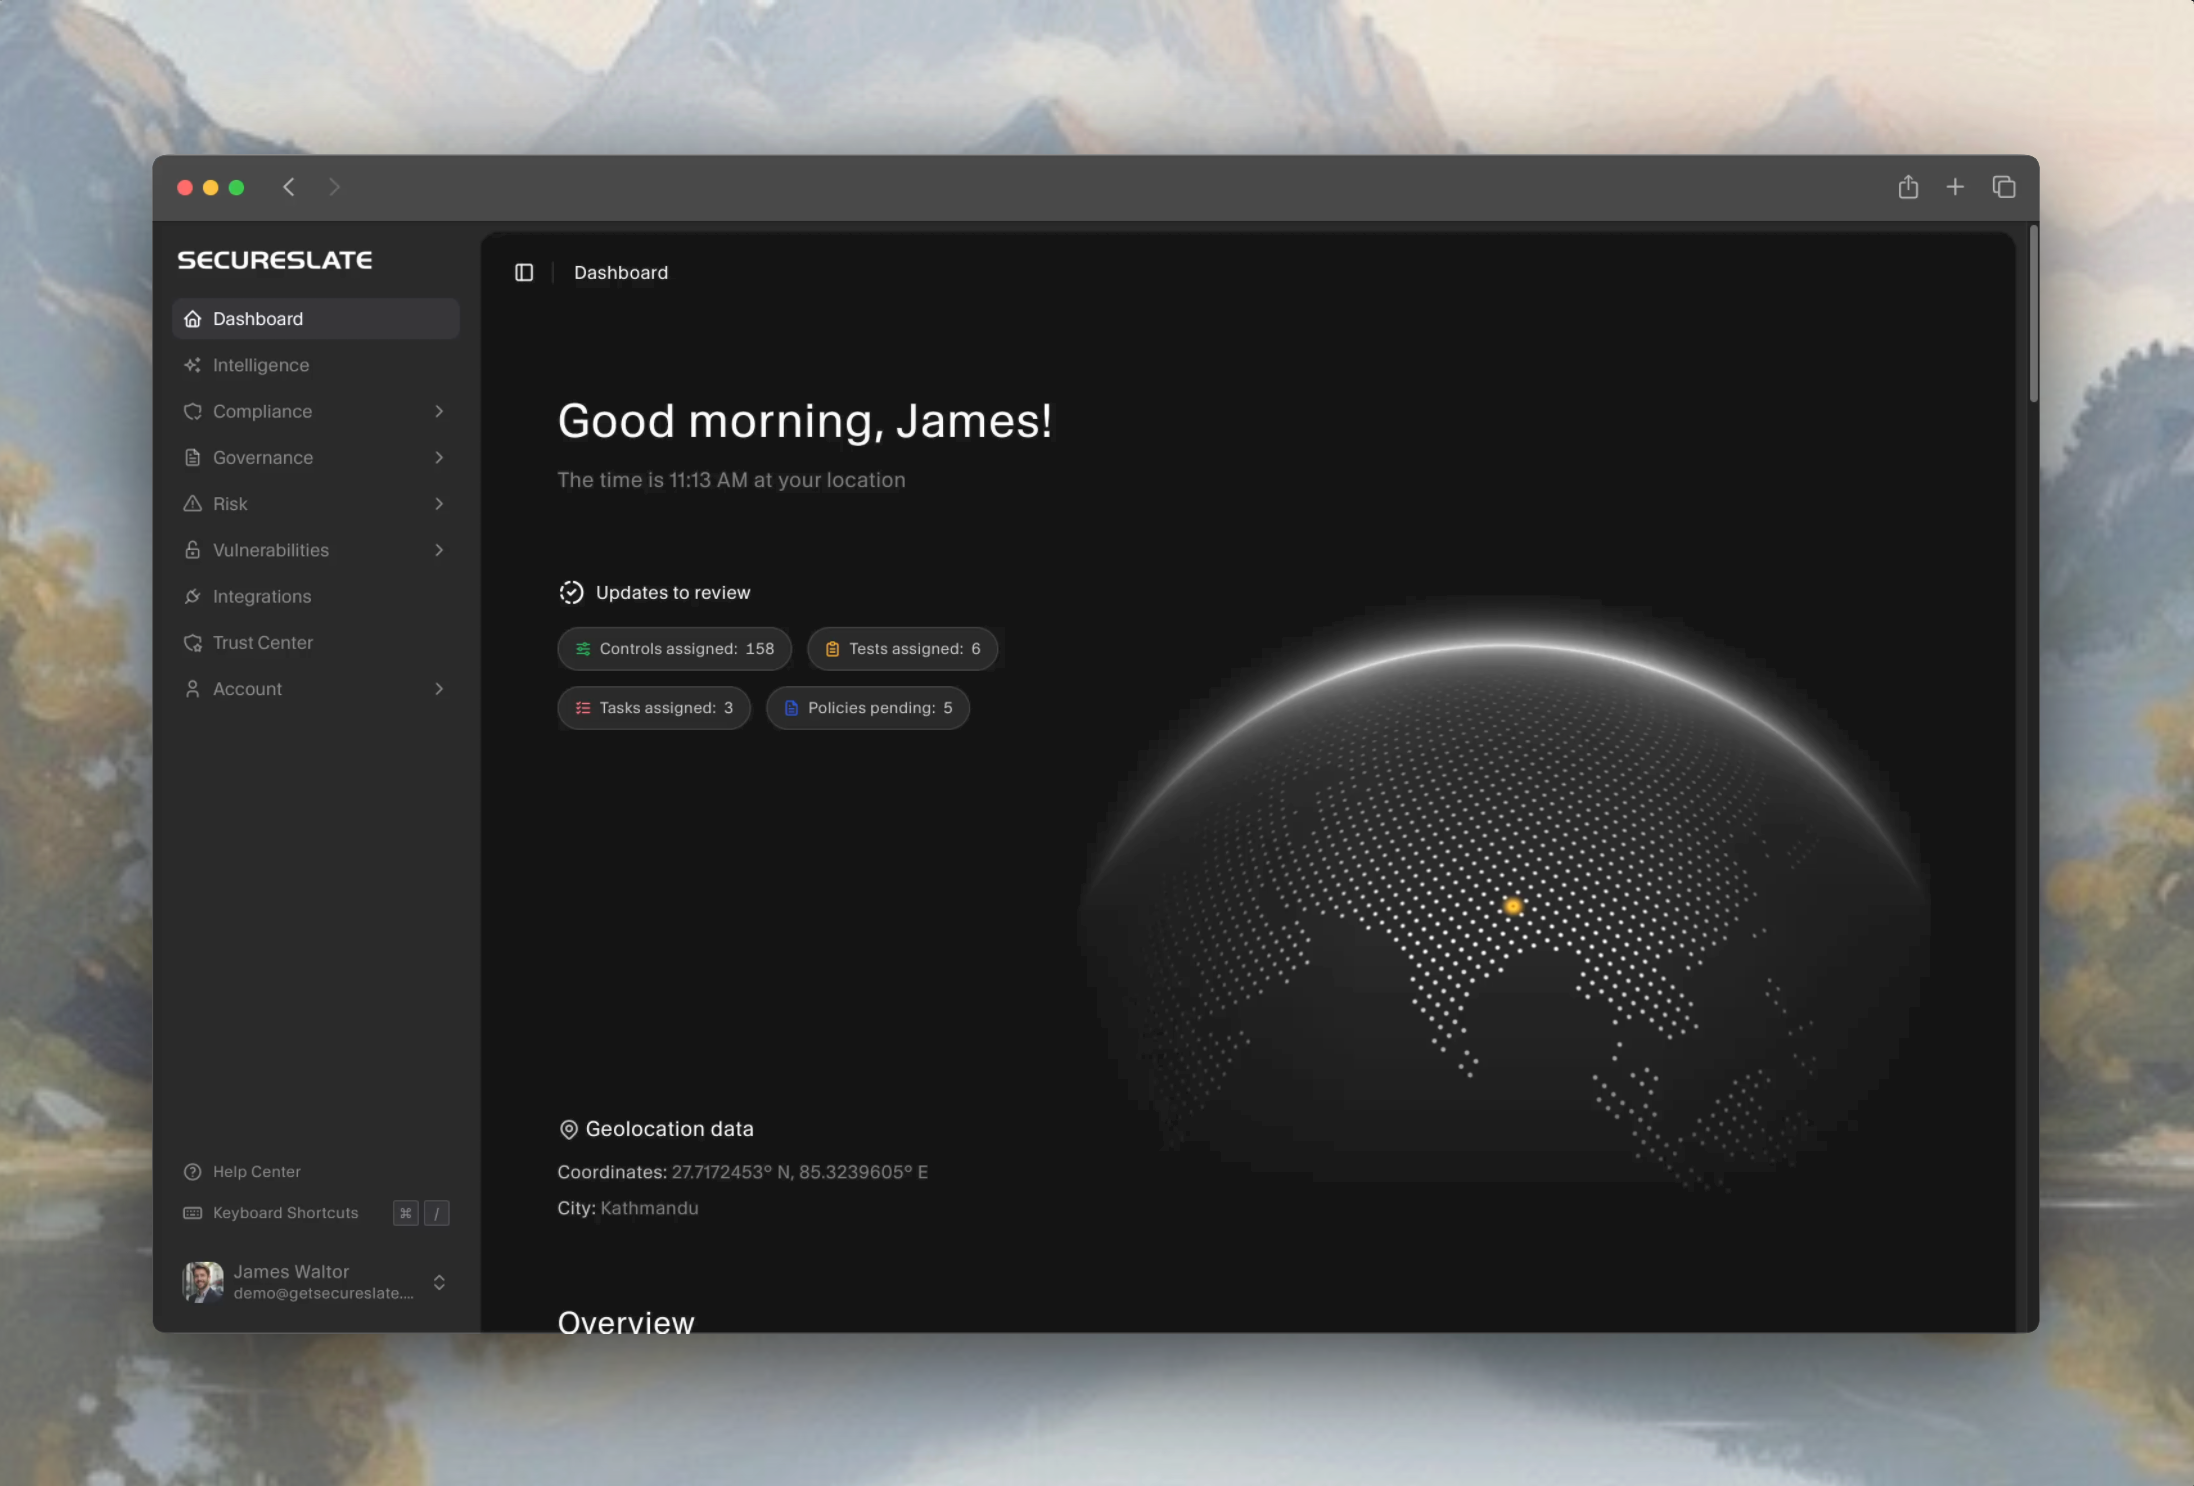
Task: Open the Governance sidebar item
Action: [316, 457]
